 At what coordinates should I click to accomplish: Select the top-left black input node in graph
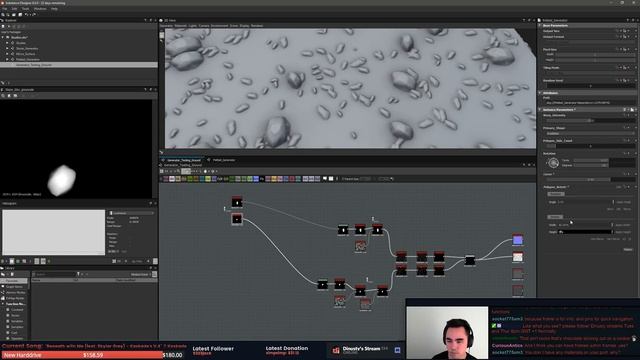click(x=237, y=202)
